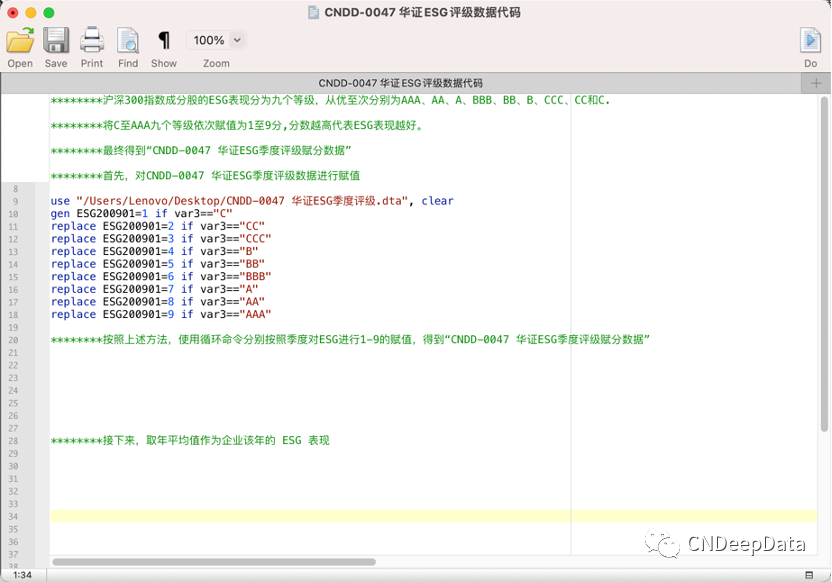Click the comment beginning 沪深300指数成分股
Screen dimensions: 832x582
[x=330, y=100]
